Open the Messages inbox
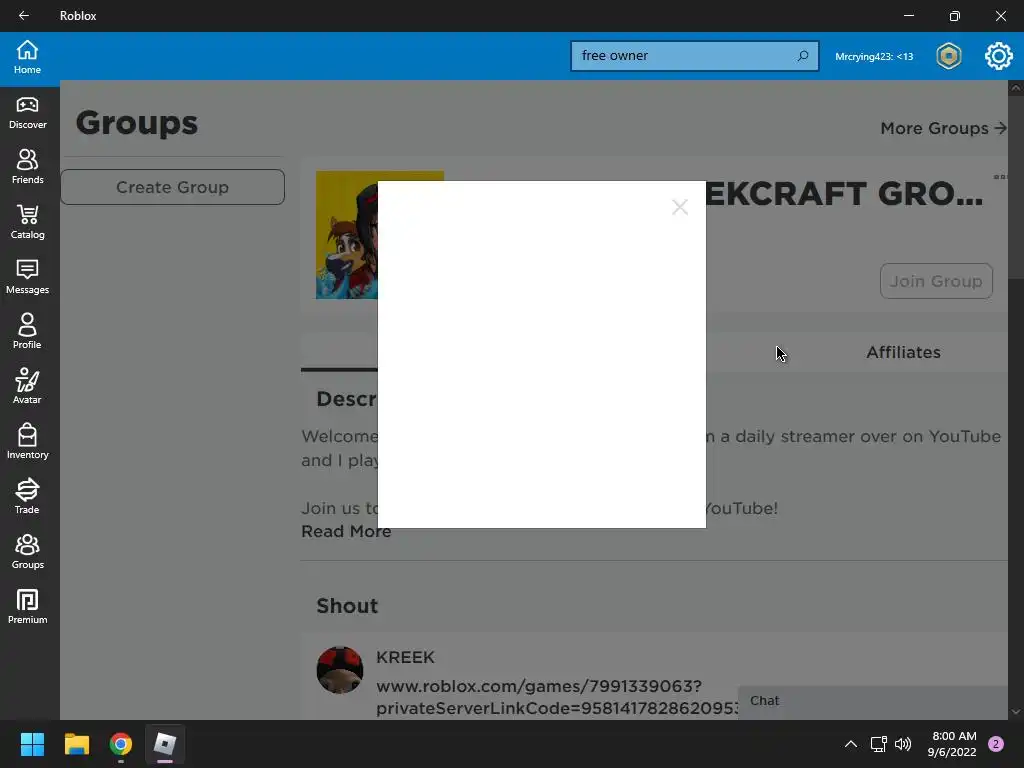This screenshot has height=768, width=1024. tap(27, 278)
